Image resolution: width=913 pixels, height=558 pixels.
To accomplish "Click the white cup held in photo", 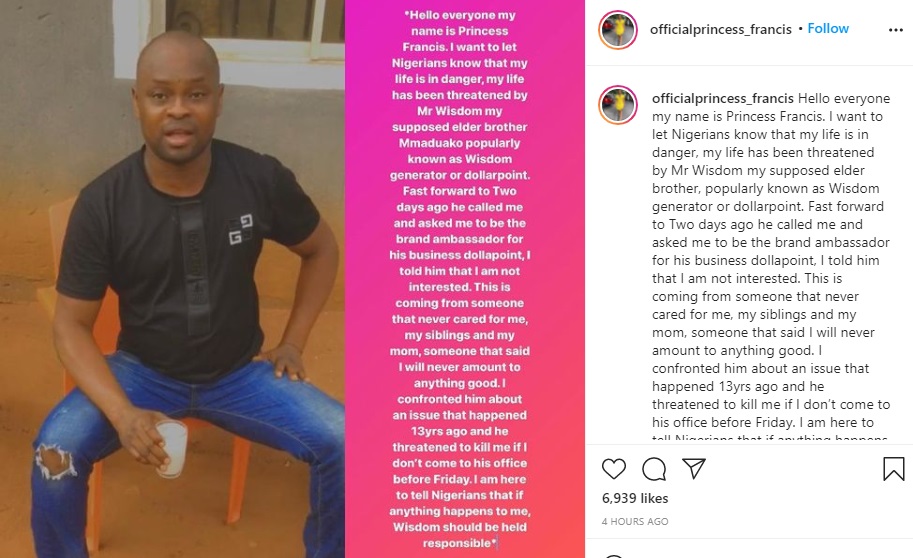I will [171, 448].
